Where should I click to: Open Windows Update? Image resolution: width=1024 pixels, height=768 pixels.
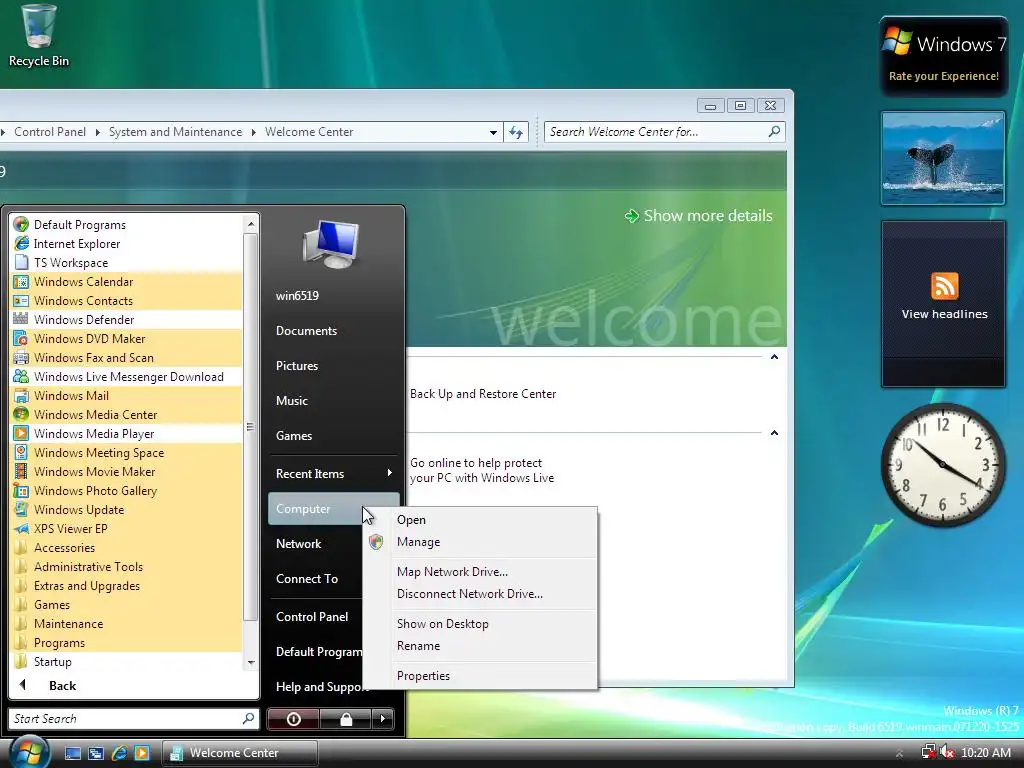78,509
